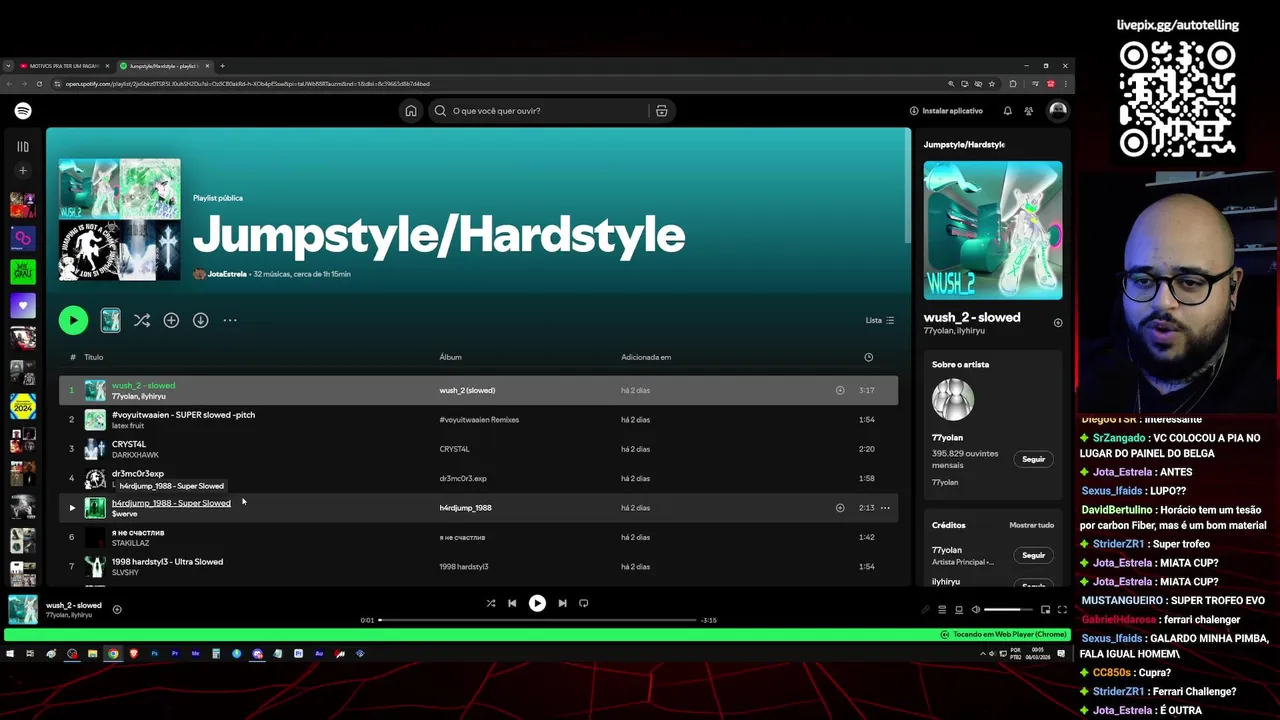Toggle repeat in bottom player

tap(584, 603)
